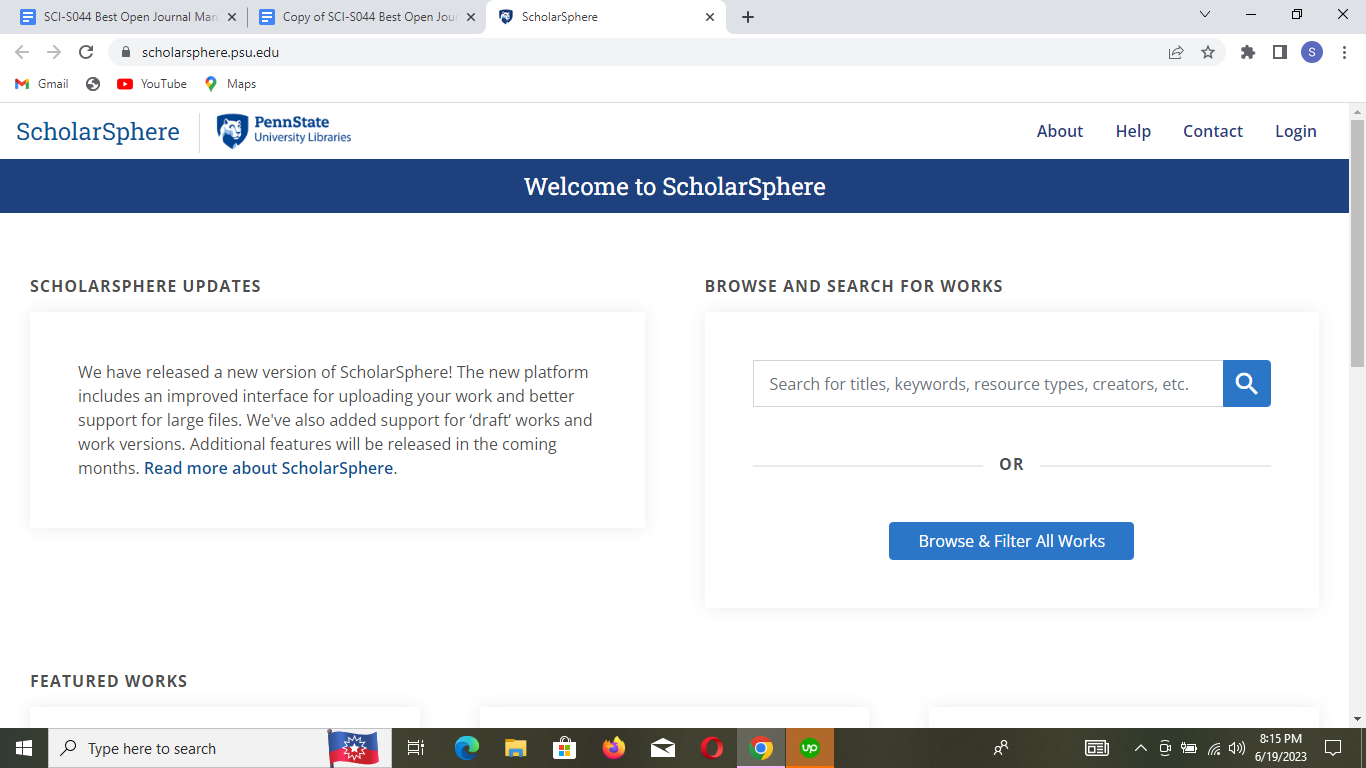Image resolution: width=1366 pixels, height=768 pixels.
Task: Share the page using the share icon
Action: [1174, 52]
